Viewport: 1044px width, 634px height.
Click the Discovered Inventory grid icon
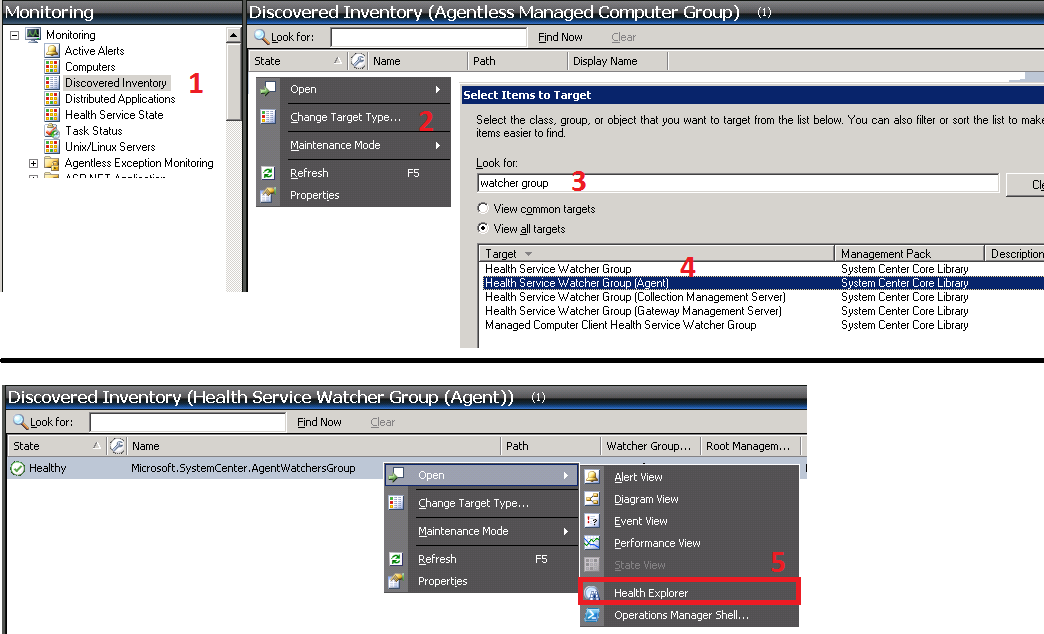pyautogui.click(x=52, y=83)
